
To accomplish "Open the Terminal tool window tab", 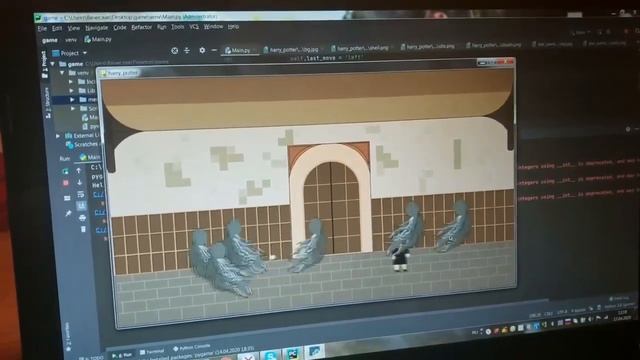I will click(x=152, y=351).
